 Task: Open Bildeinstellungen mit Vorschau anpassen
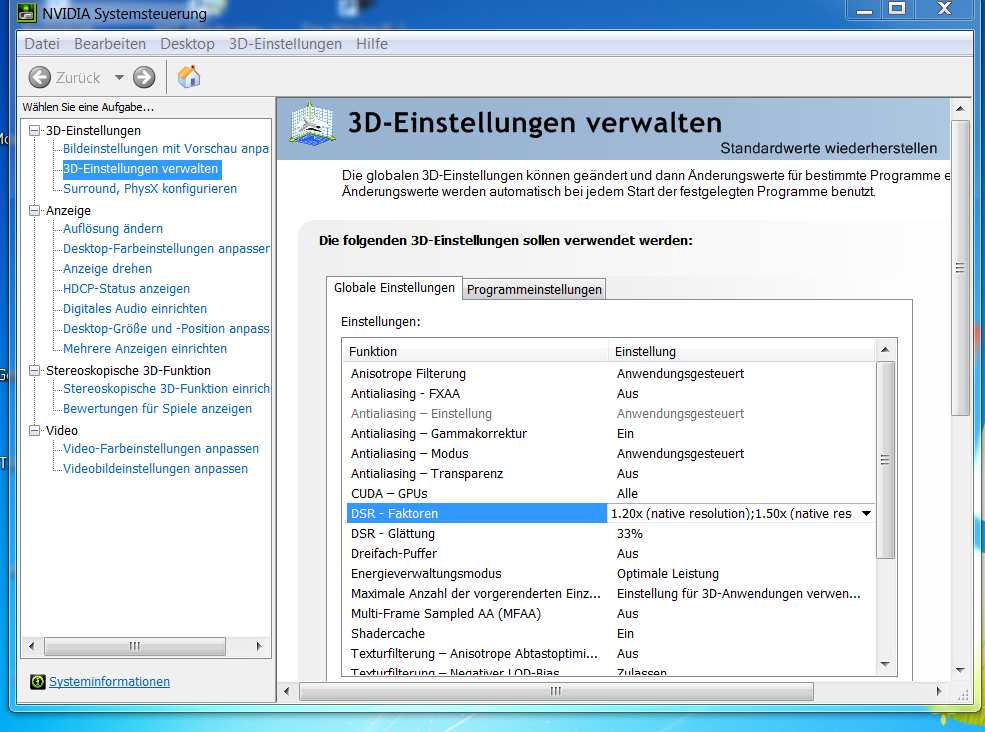click(166, 149)
